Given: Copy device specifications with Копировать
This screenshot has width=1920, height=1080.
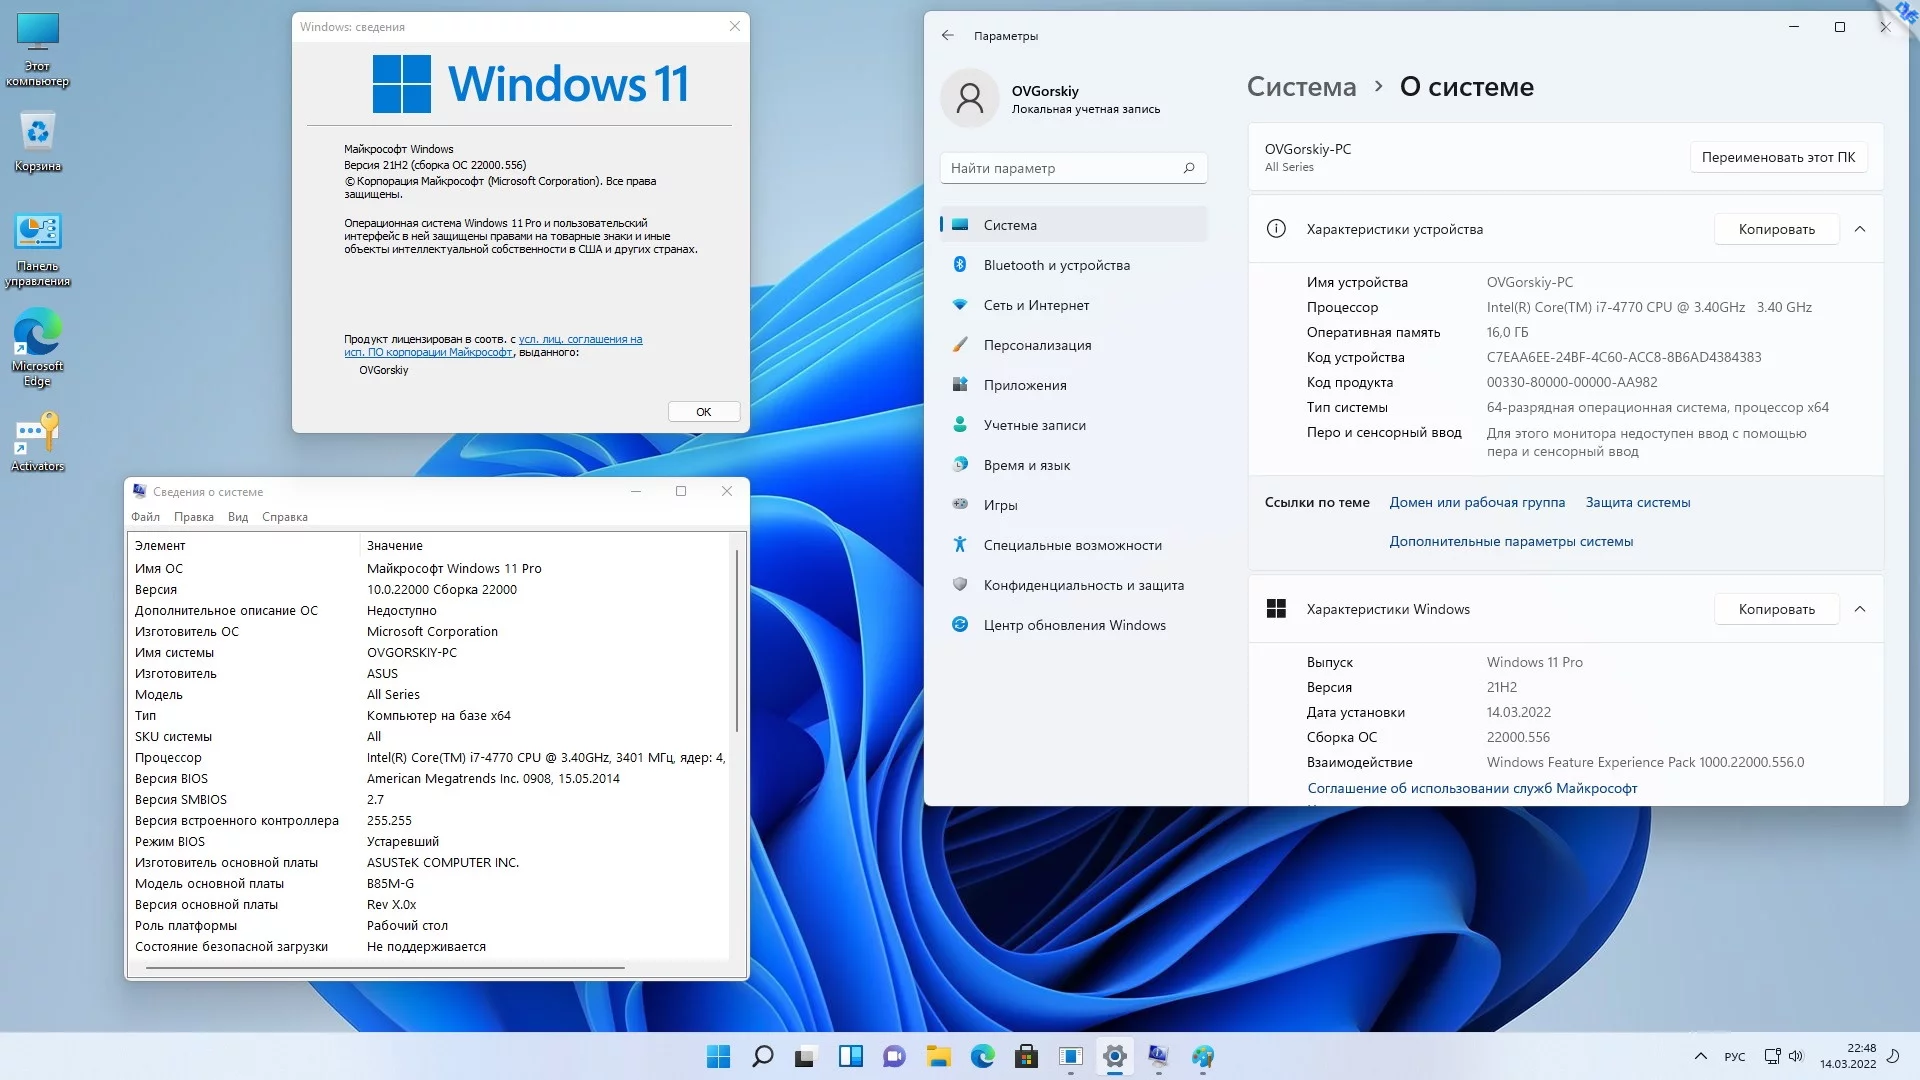Looking at the screenshot, I should click(x=1776, y=229).
